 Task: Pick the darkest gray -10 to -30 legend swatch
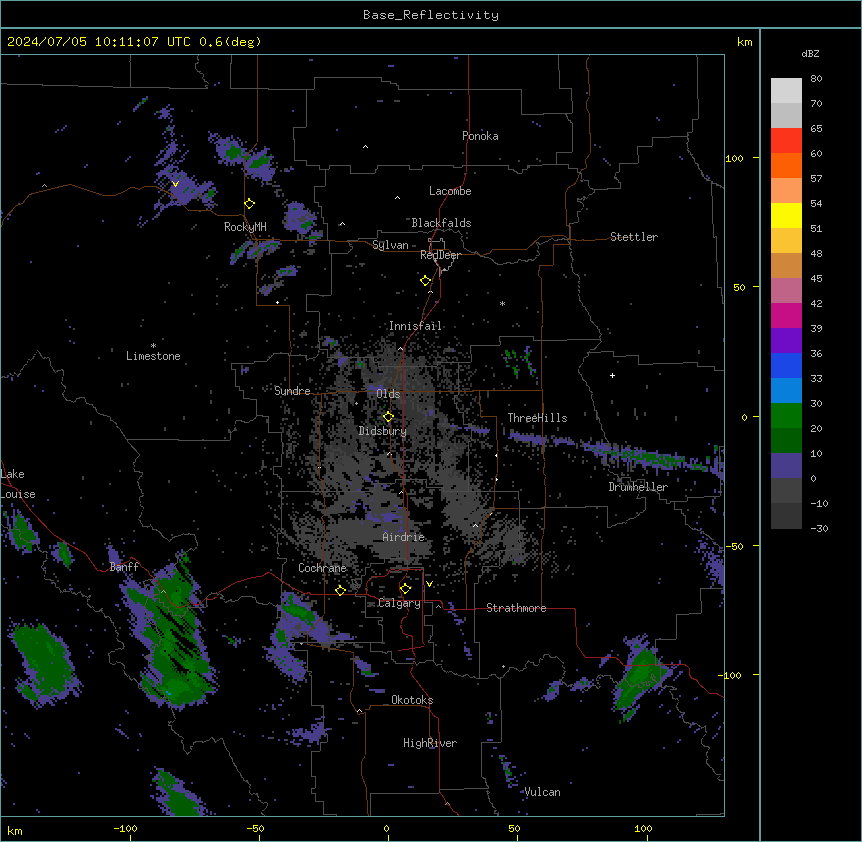click(x=786, y=516)
